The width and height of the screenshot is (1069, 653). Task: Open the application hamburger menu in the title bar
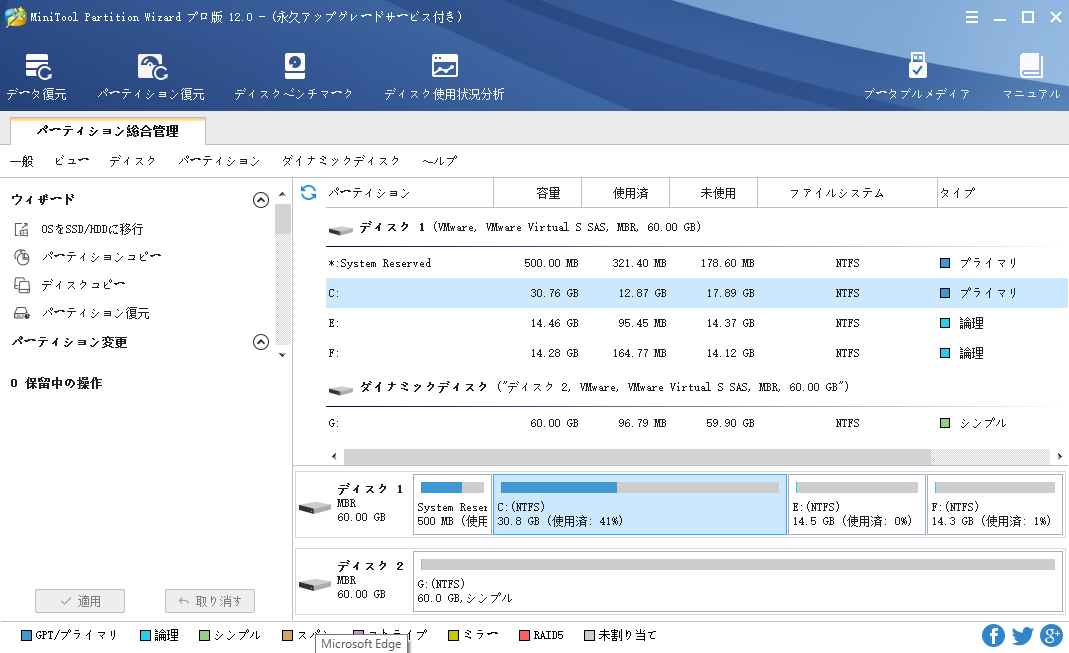click(x=972, y=17)
